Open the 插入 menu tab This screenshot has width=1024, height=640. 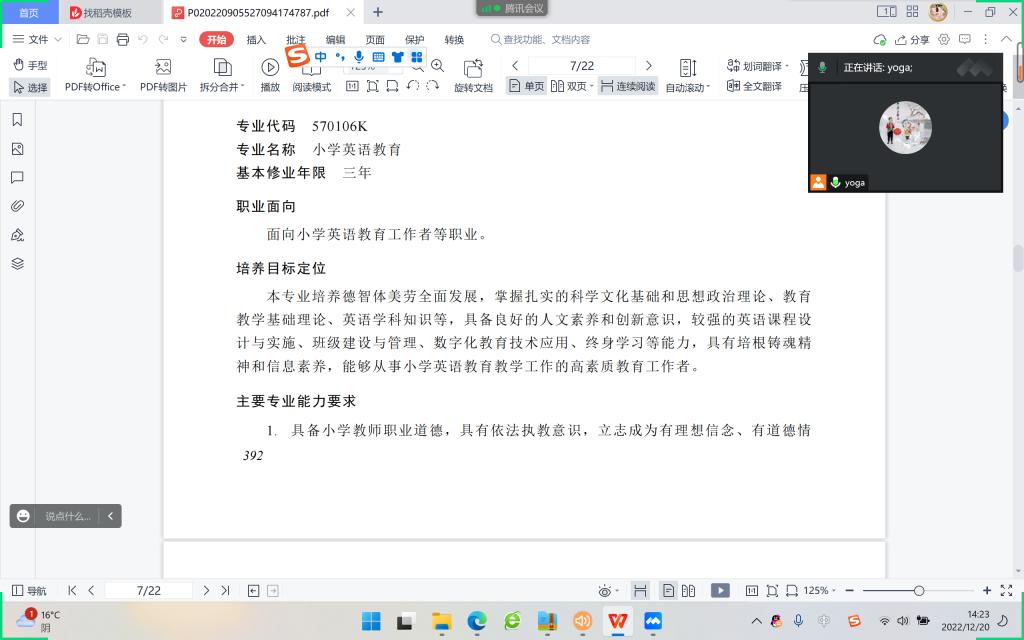pos(256,40)
